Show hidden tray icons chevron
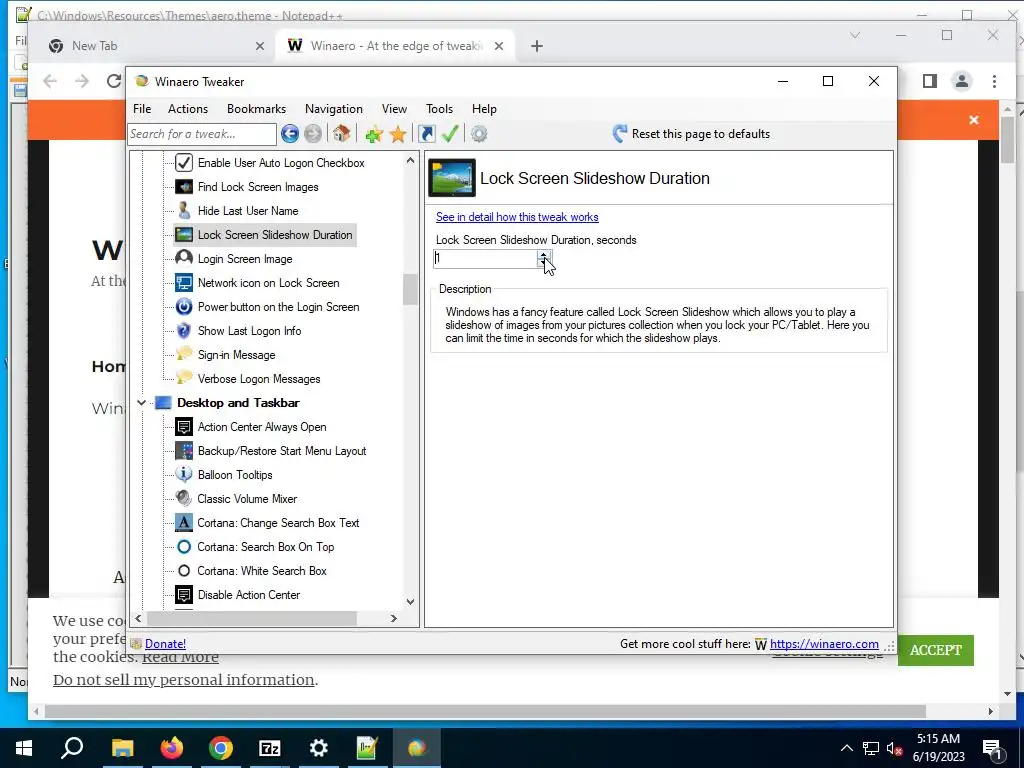 click(x=846, y=748)
